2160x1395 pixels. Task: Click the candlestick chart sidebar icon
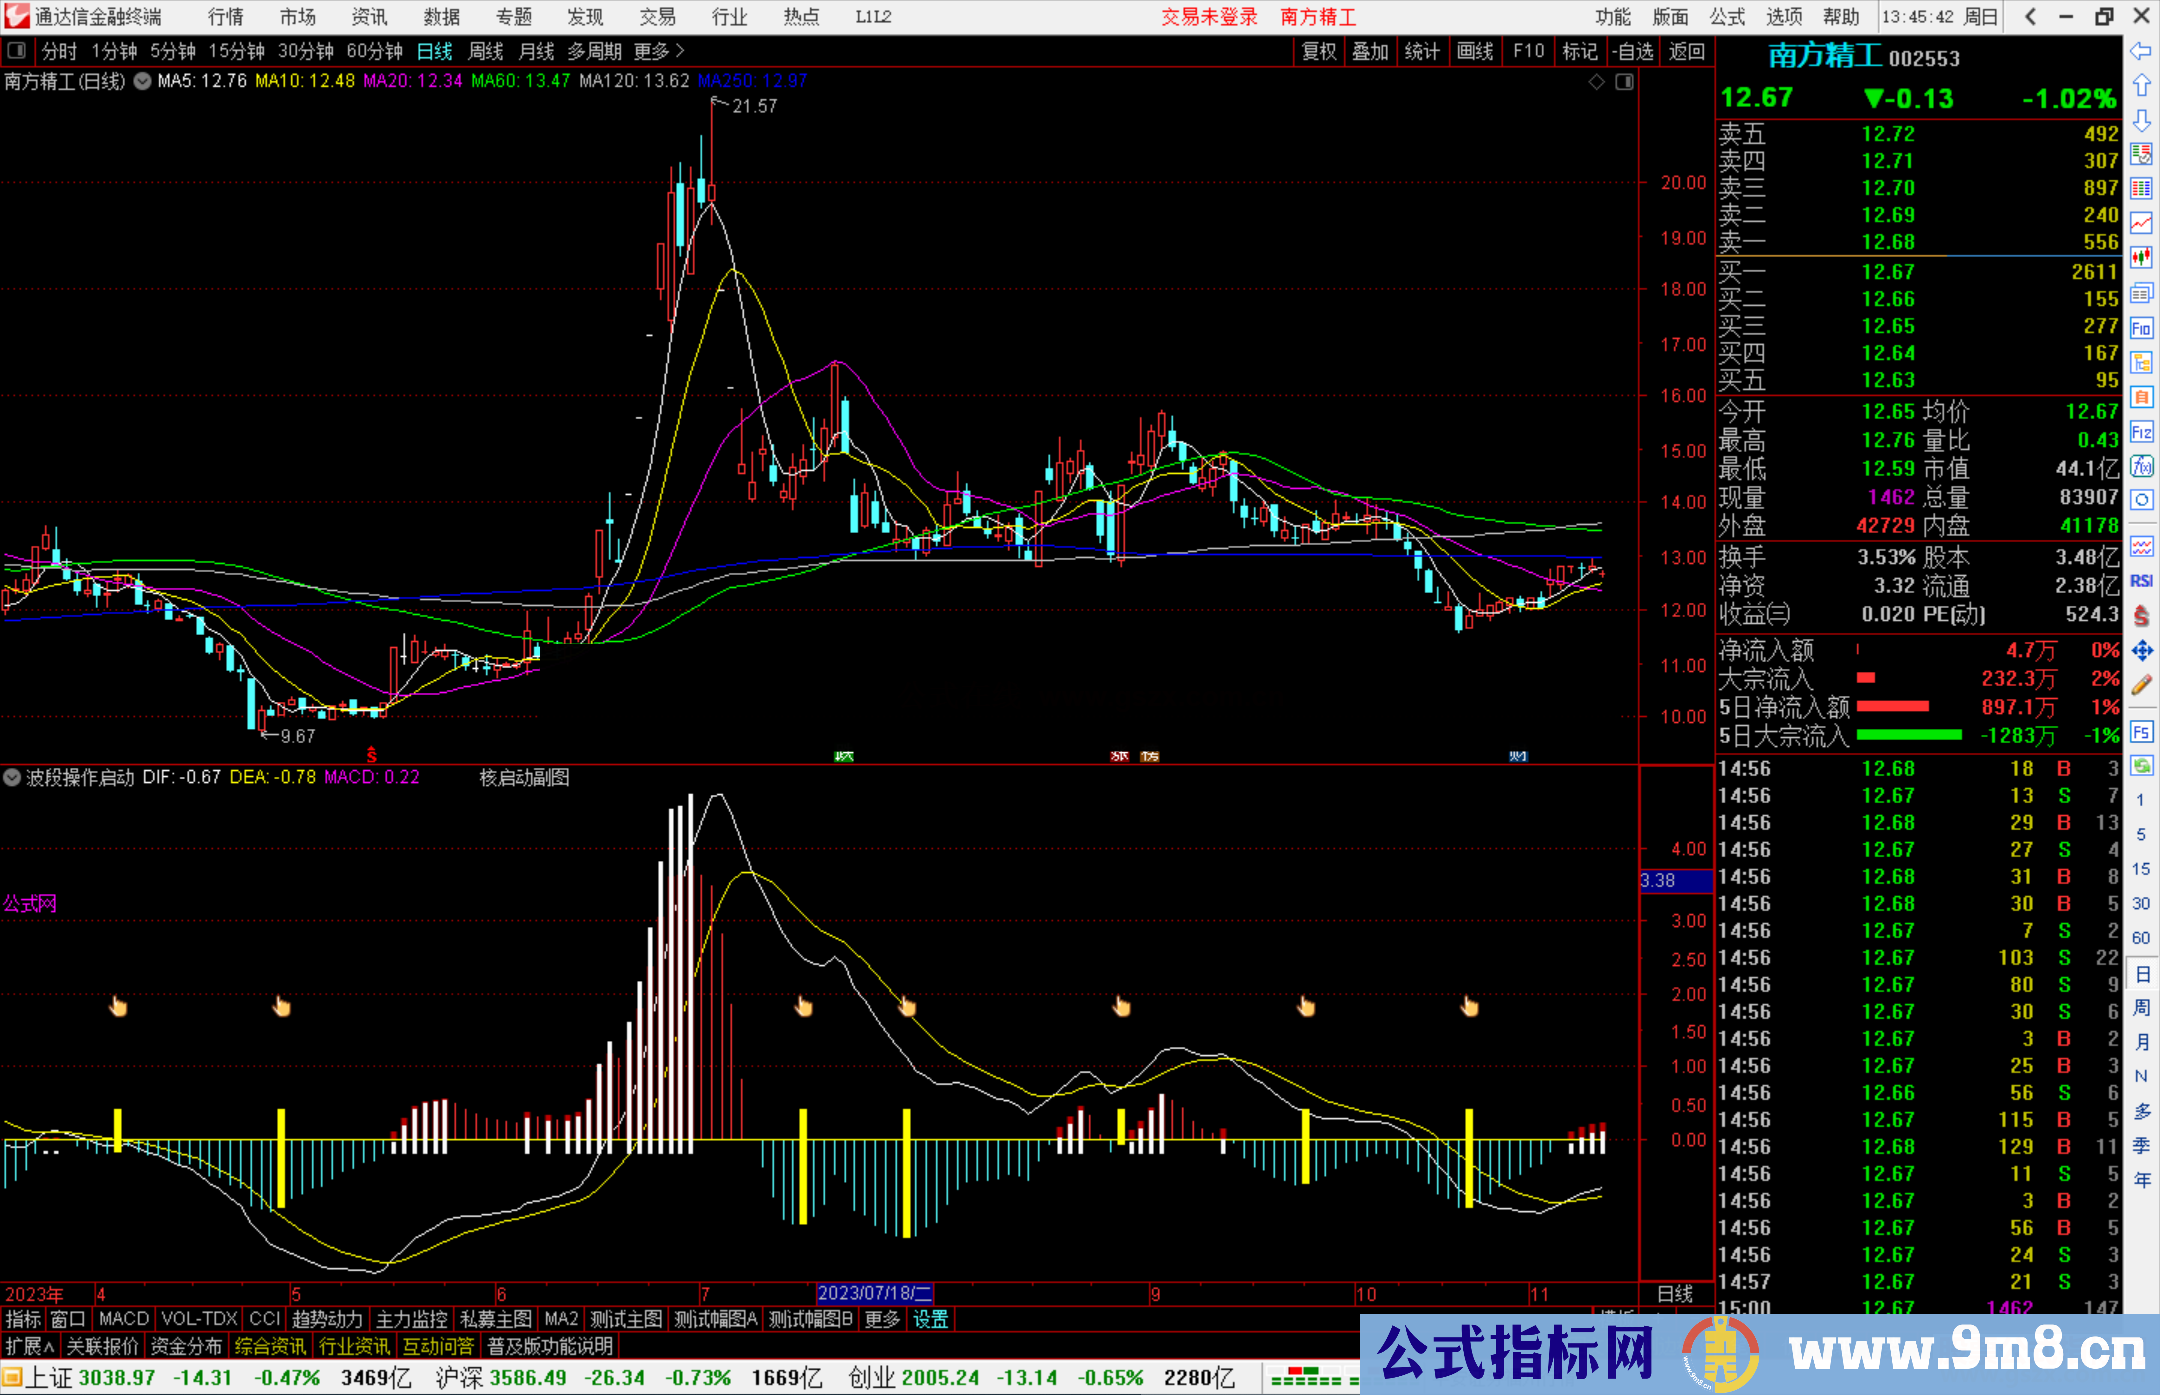point(2141,258)
